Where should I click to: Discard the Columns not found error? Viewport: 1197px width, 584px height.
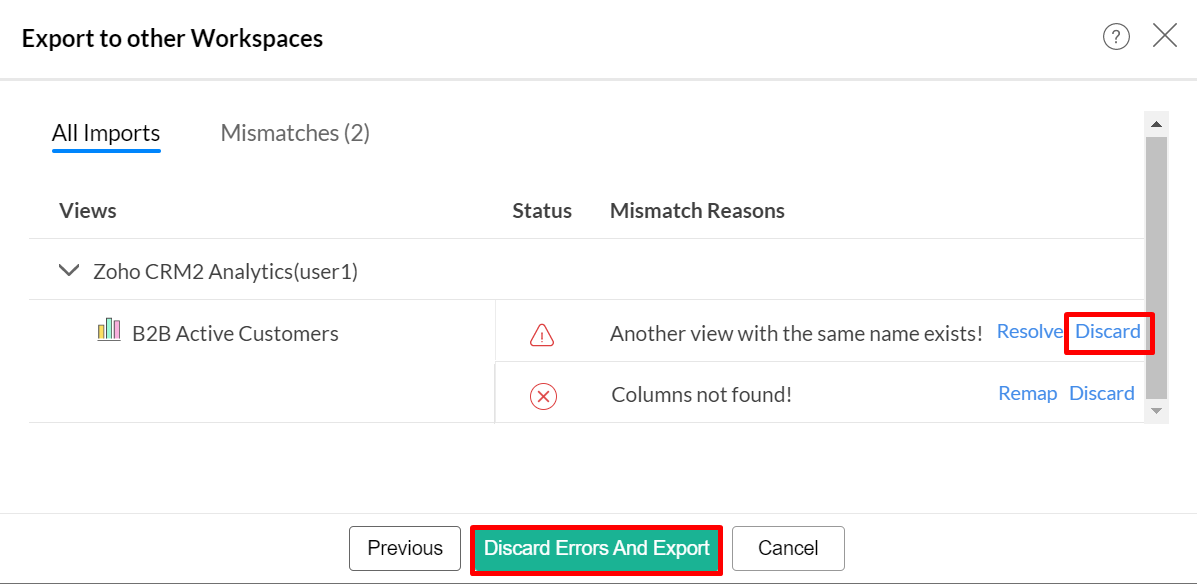[1102, 394]
